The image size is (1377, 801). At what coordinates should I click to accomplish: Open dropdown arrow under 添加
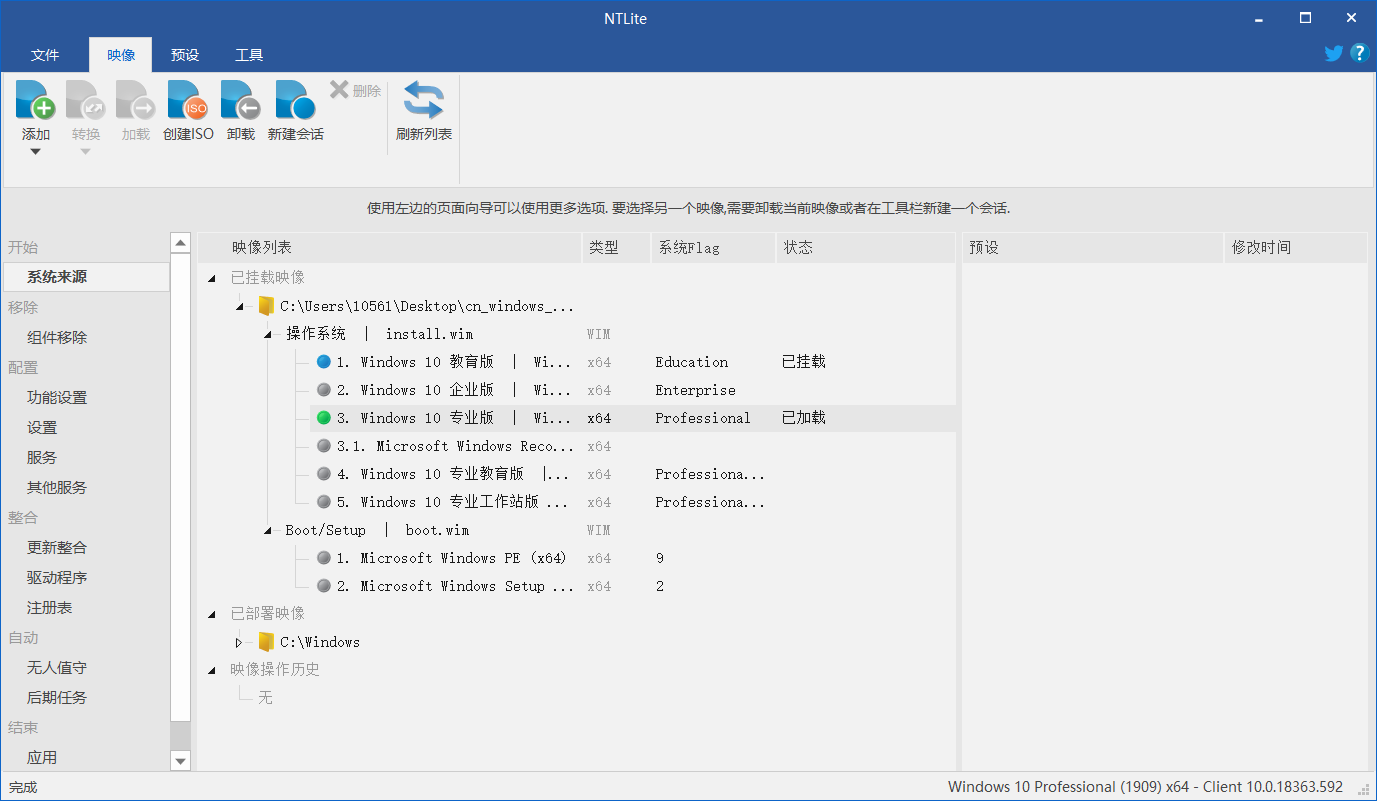click(x=35, y=152)
